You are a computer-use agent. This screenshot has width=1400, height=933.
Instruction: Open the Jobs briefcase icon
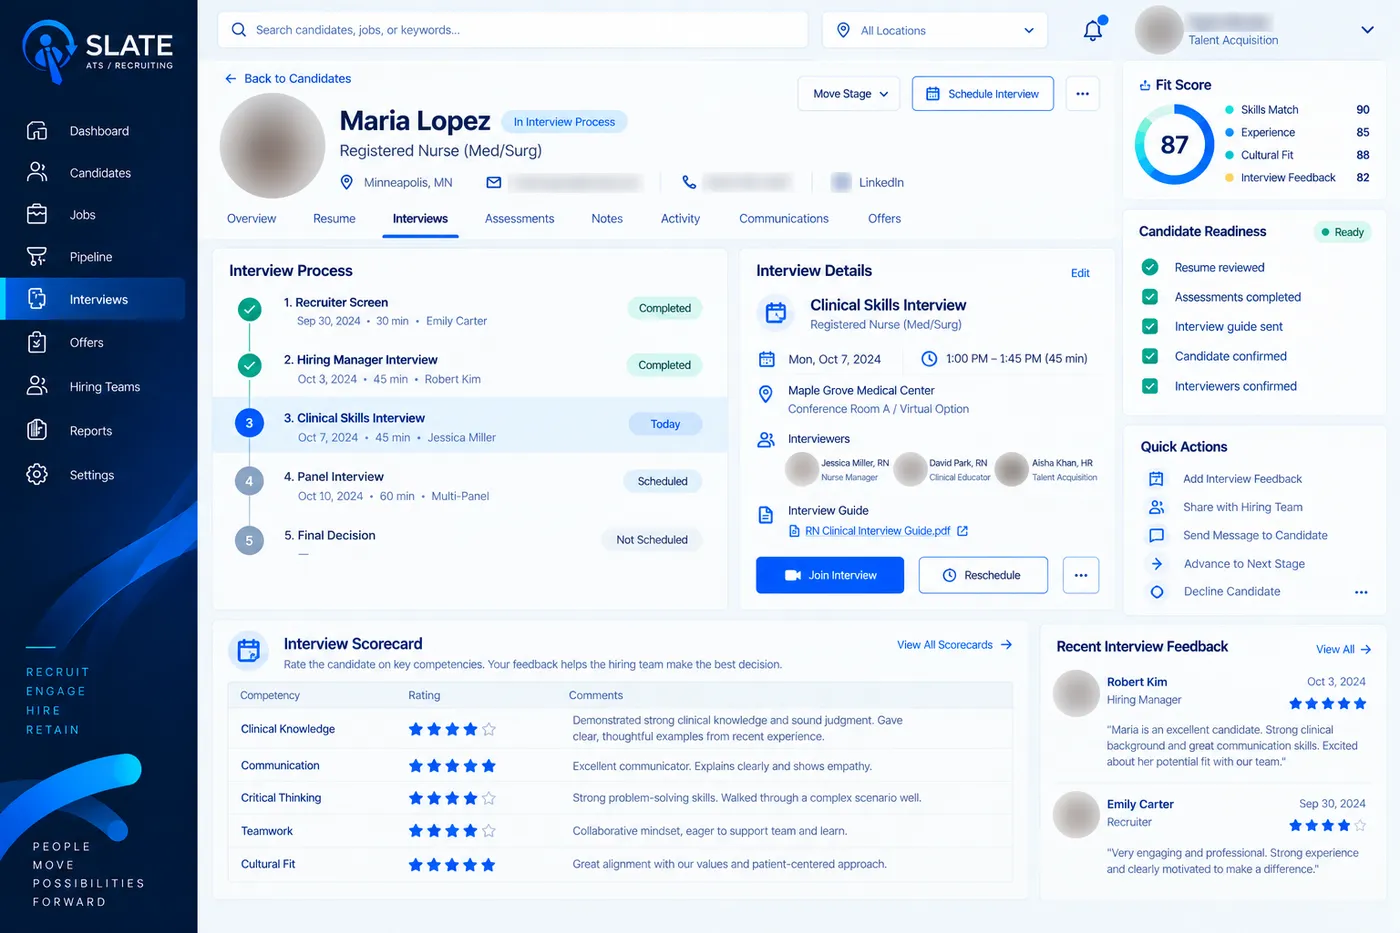(37, 214)
